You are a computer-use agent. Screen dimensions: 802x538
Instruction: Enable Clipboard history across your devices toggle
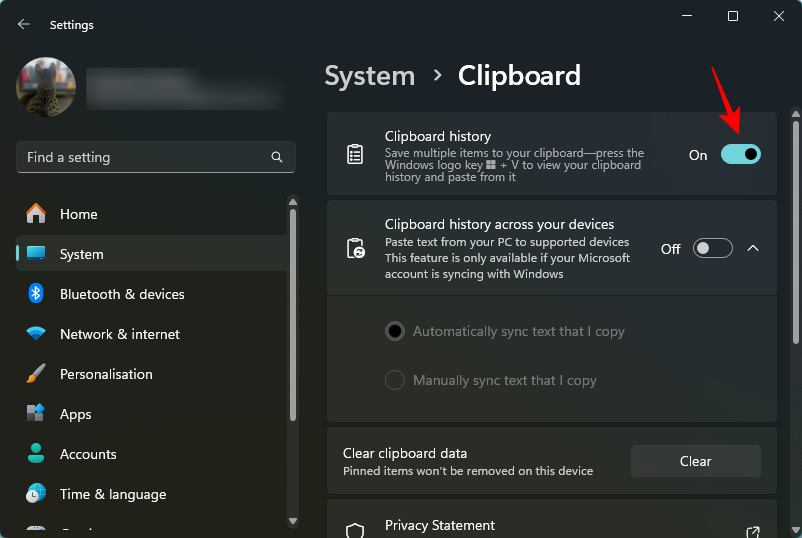coord(712,249)
